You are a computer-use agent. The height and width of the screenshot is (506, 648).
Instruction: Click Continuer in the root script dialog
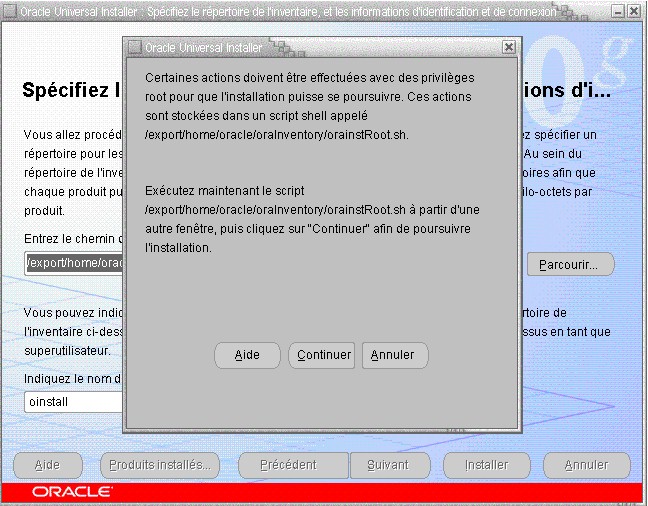point(324,355)
